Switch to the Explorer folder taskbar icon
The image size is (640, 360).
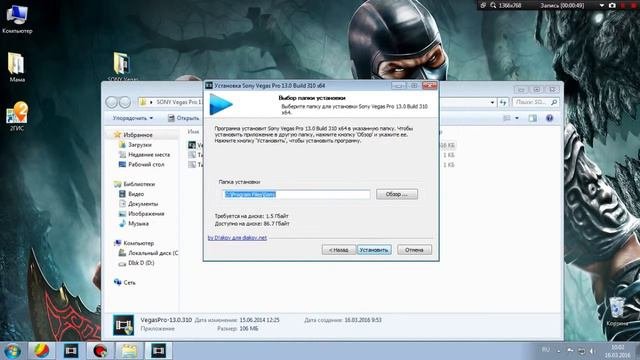tap(129, 351)
